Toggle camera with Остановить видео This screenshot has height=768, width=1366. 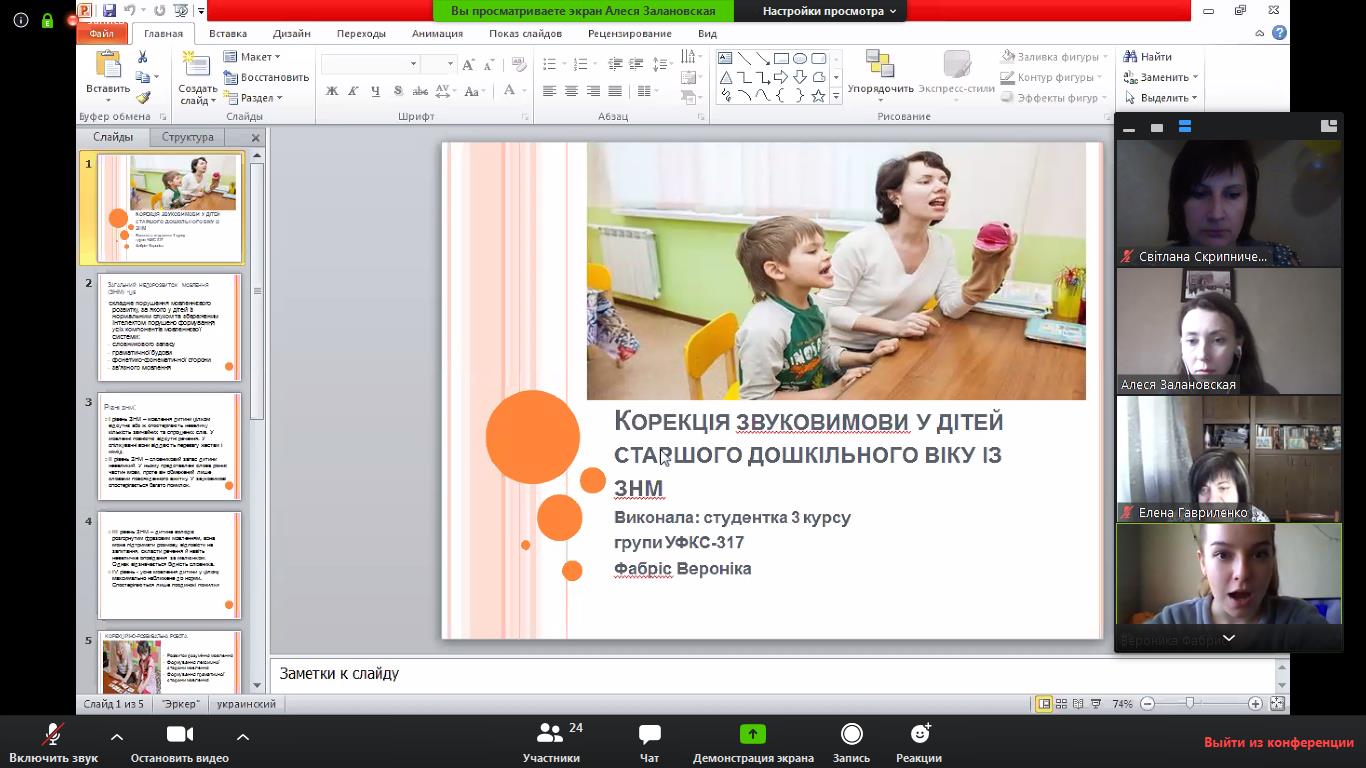(x=179, y=735)
